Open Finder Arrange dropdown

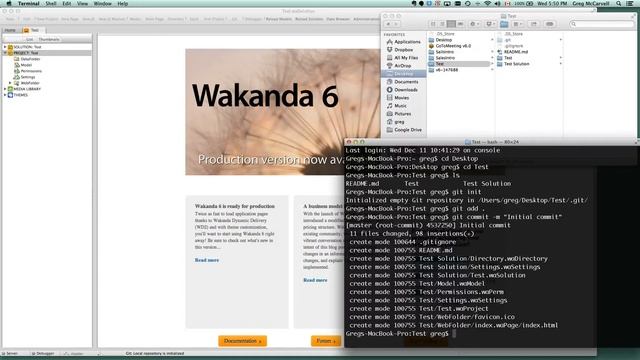click(518, 24)
